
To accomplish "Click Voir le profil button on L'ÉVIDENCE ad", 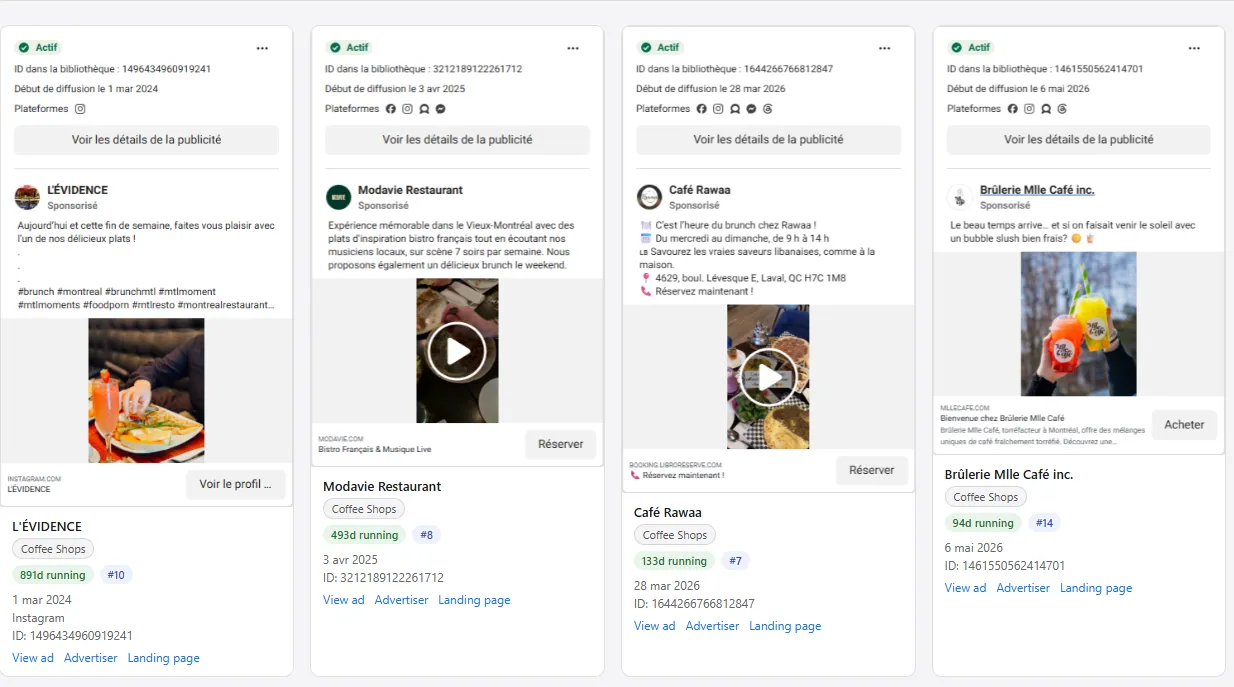I will coord(235,484).
